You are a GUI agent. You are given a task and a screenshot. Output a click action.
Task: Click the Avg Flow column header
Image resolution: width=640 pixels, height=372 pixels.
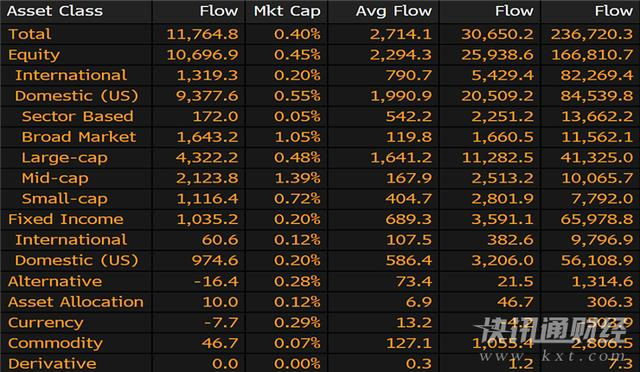[x=393, y=11]
